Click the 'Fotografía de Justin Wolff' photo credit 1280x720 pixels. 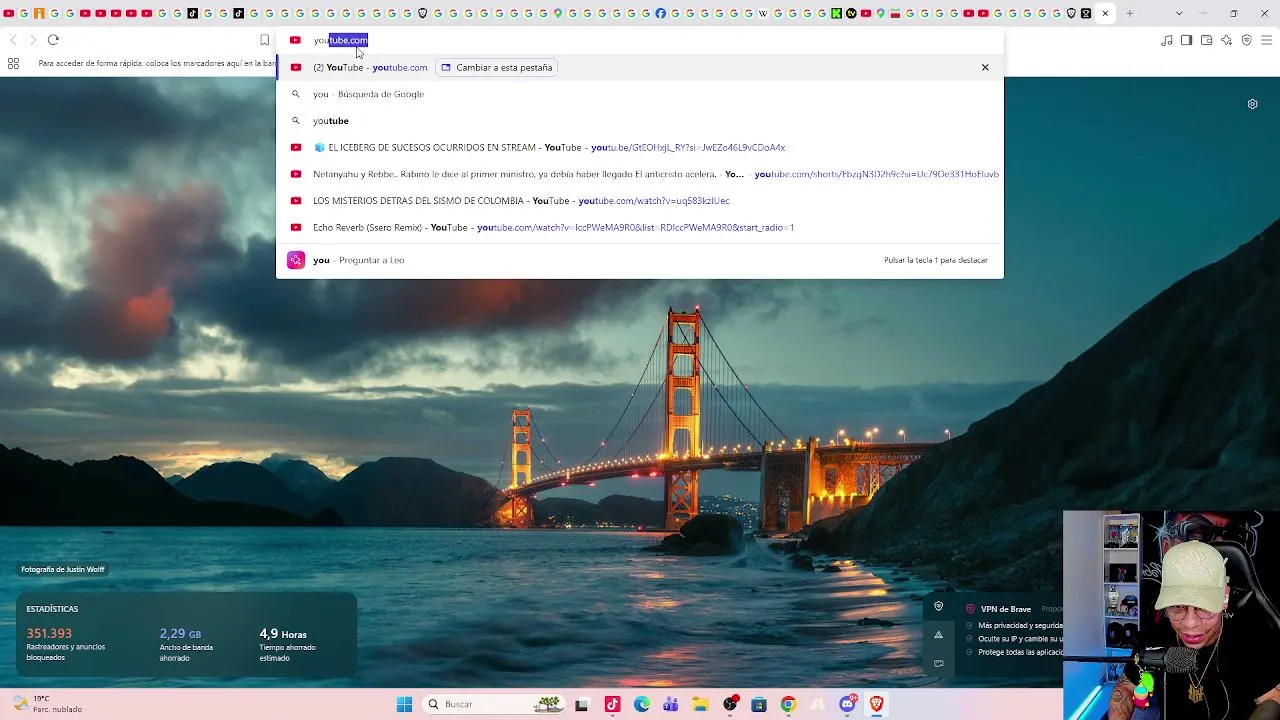coord(63,569)
